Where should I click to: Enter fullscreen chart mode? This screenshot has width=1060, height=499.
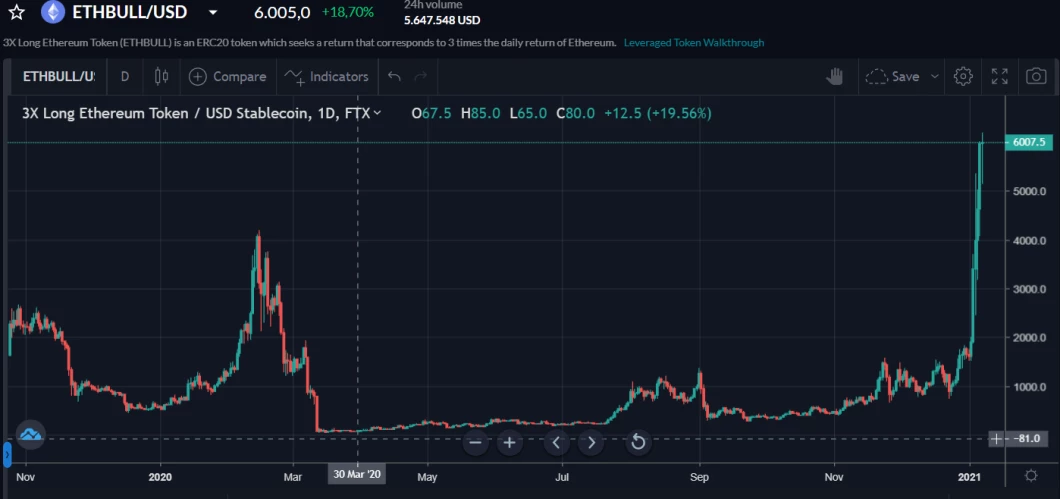coord(999,76)
